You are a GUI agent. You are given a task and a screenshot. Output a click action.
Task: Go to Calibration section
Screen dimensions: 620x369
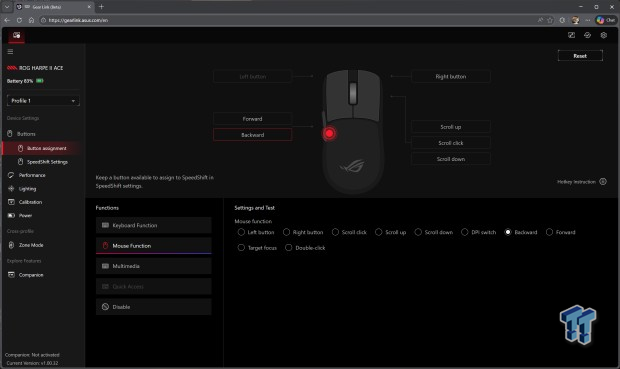30,202
